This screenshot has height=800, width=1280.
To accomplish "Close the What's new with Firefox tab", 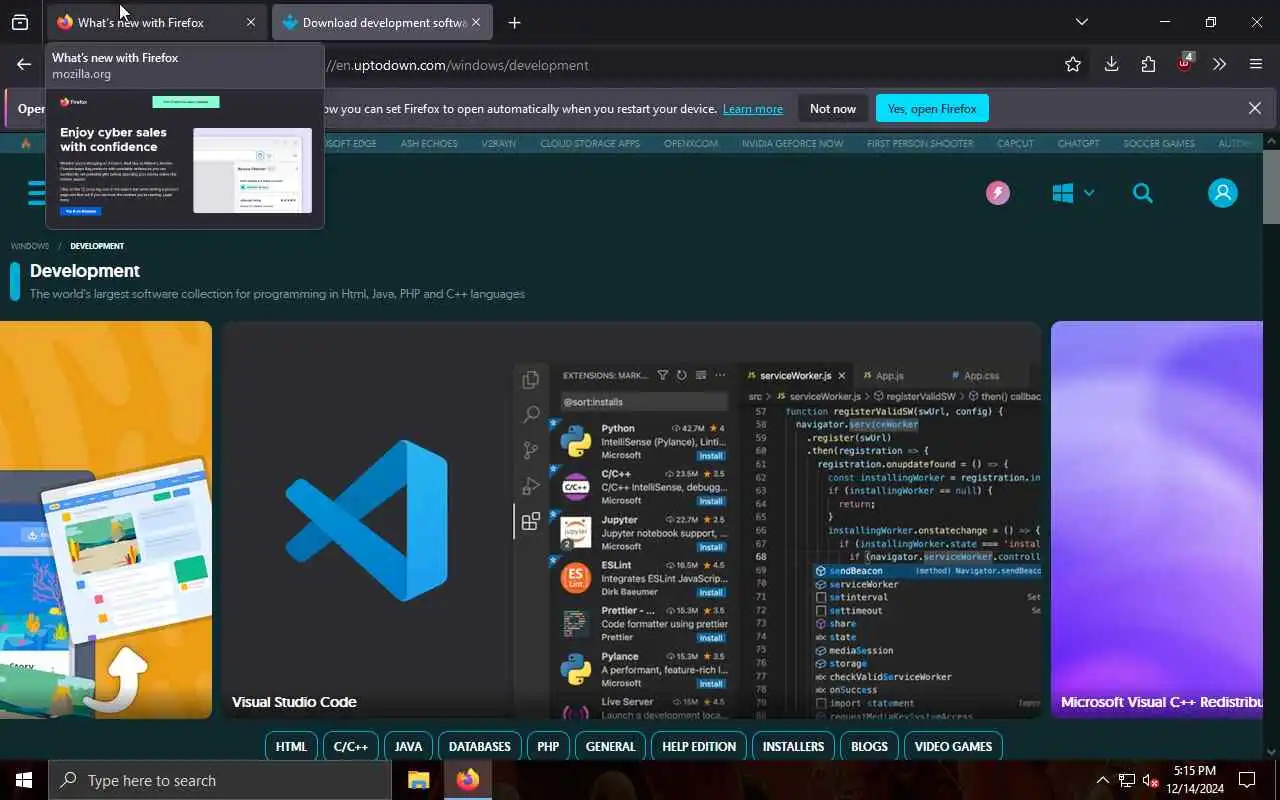I will (251, 22).
